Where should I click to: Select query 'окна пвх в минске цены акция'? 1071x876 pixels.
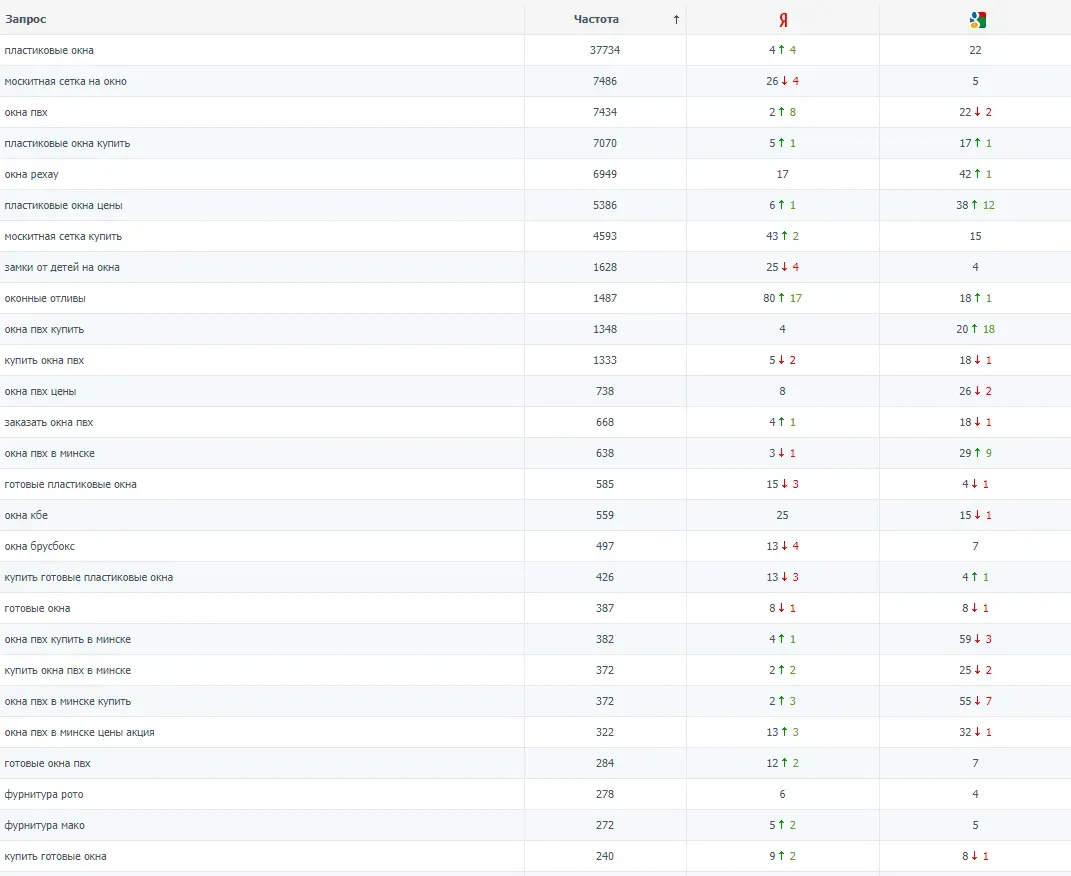[x=79, y=733]
